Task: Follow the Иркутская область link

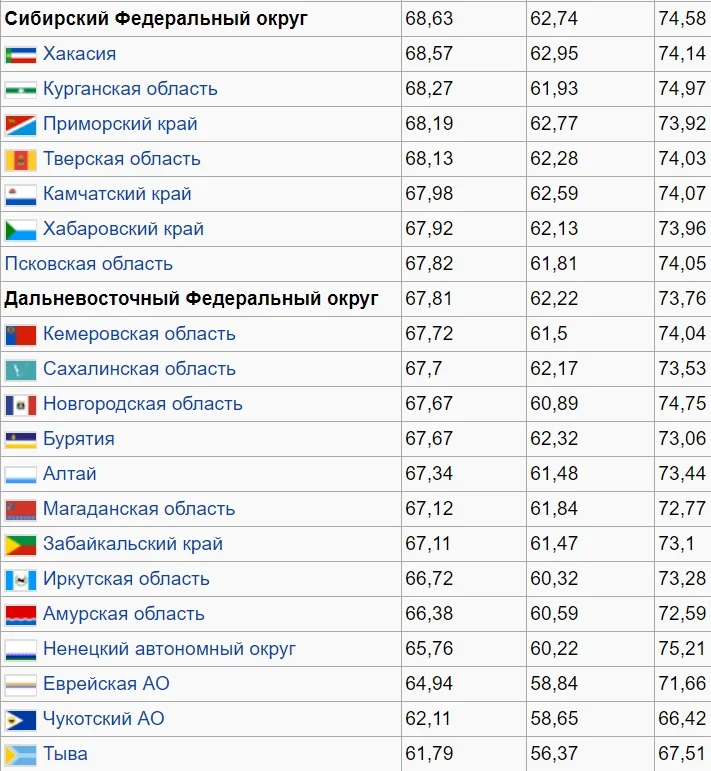Action: tap(126, 579)
